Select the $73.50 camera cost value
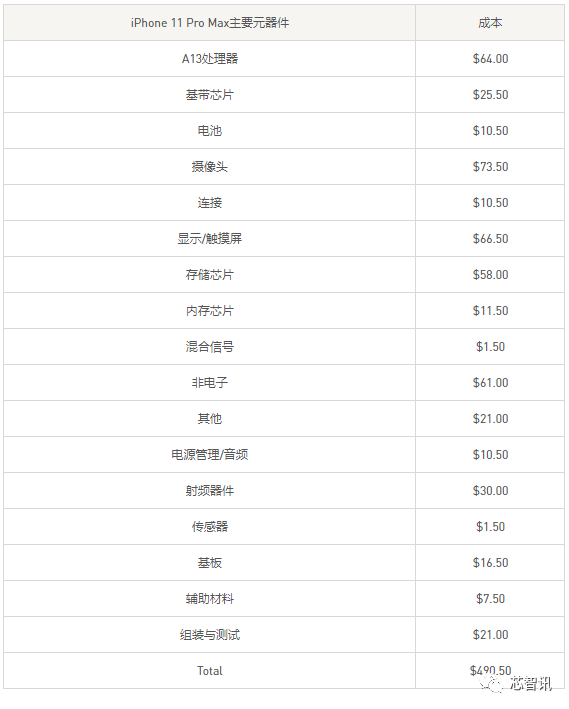Image resolution: width=569 pixels, height=709 pixels. tap(490, 166)
